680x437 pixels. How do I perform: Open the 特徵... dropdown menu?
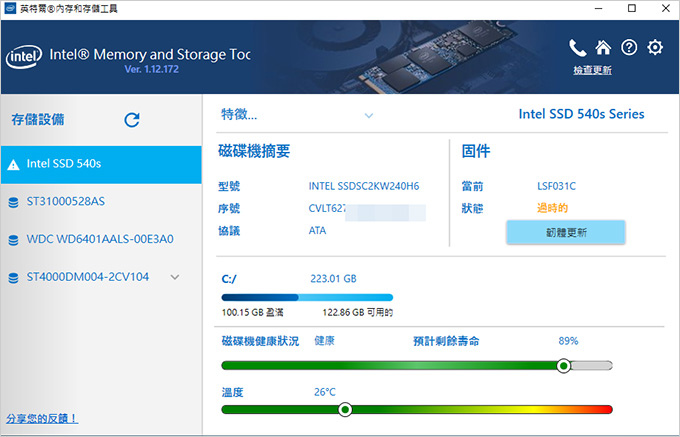coord(297,114)
